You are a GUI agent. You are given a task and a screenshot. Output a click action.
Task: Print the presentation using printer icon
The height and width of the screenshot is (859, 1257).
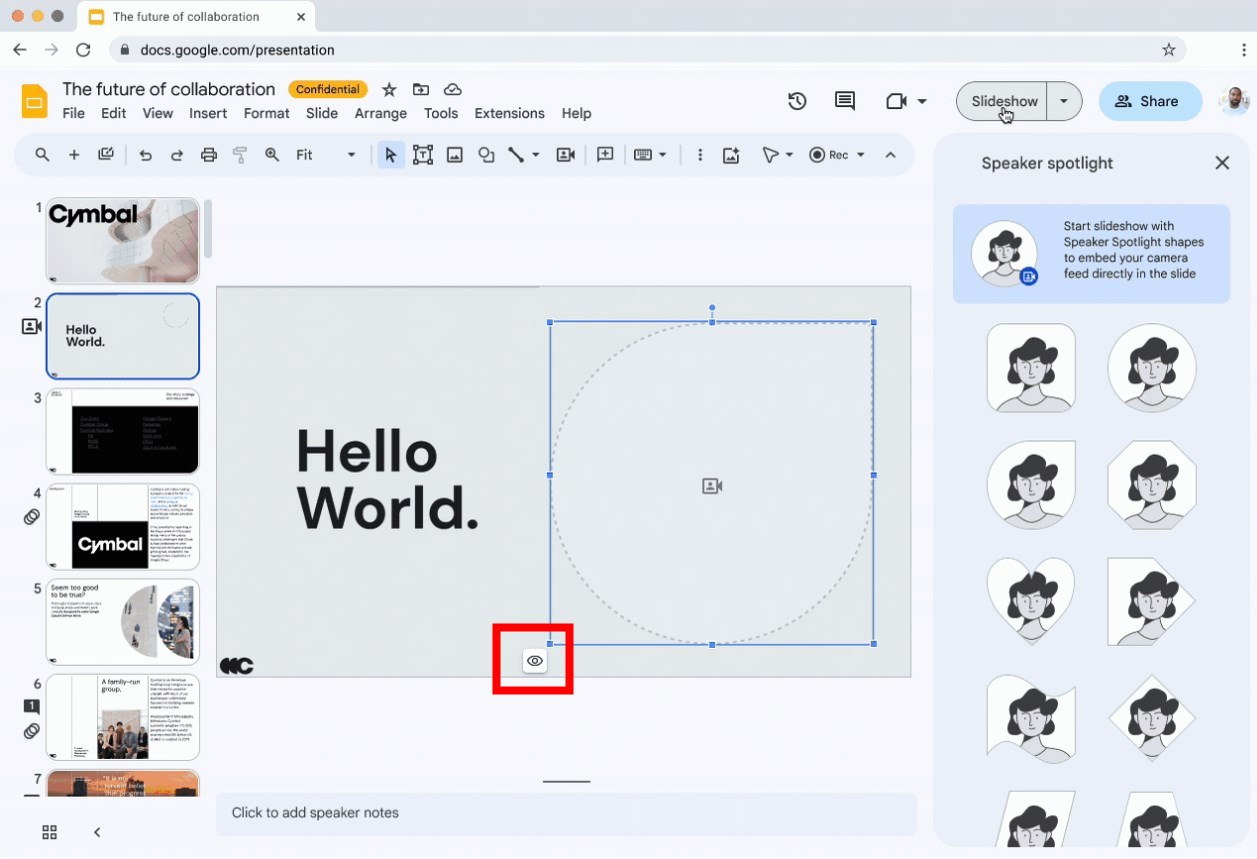tap(208, 155)
